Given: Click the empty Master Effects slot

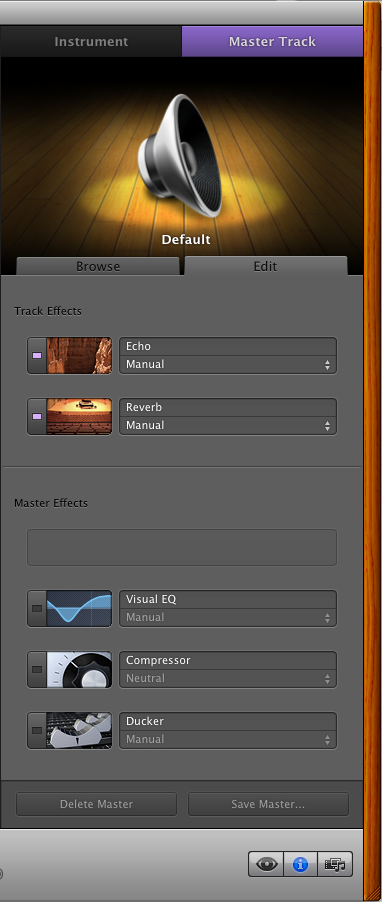Looking at the screenshot, I should click(182, 548).
